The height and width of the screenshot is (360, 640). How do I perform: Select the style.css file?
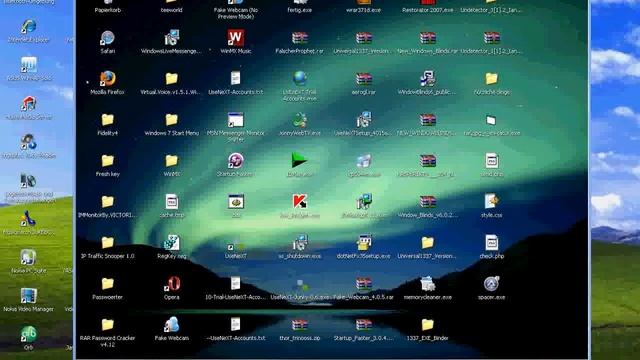click(491, 201)
